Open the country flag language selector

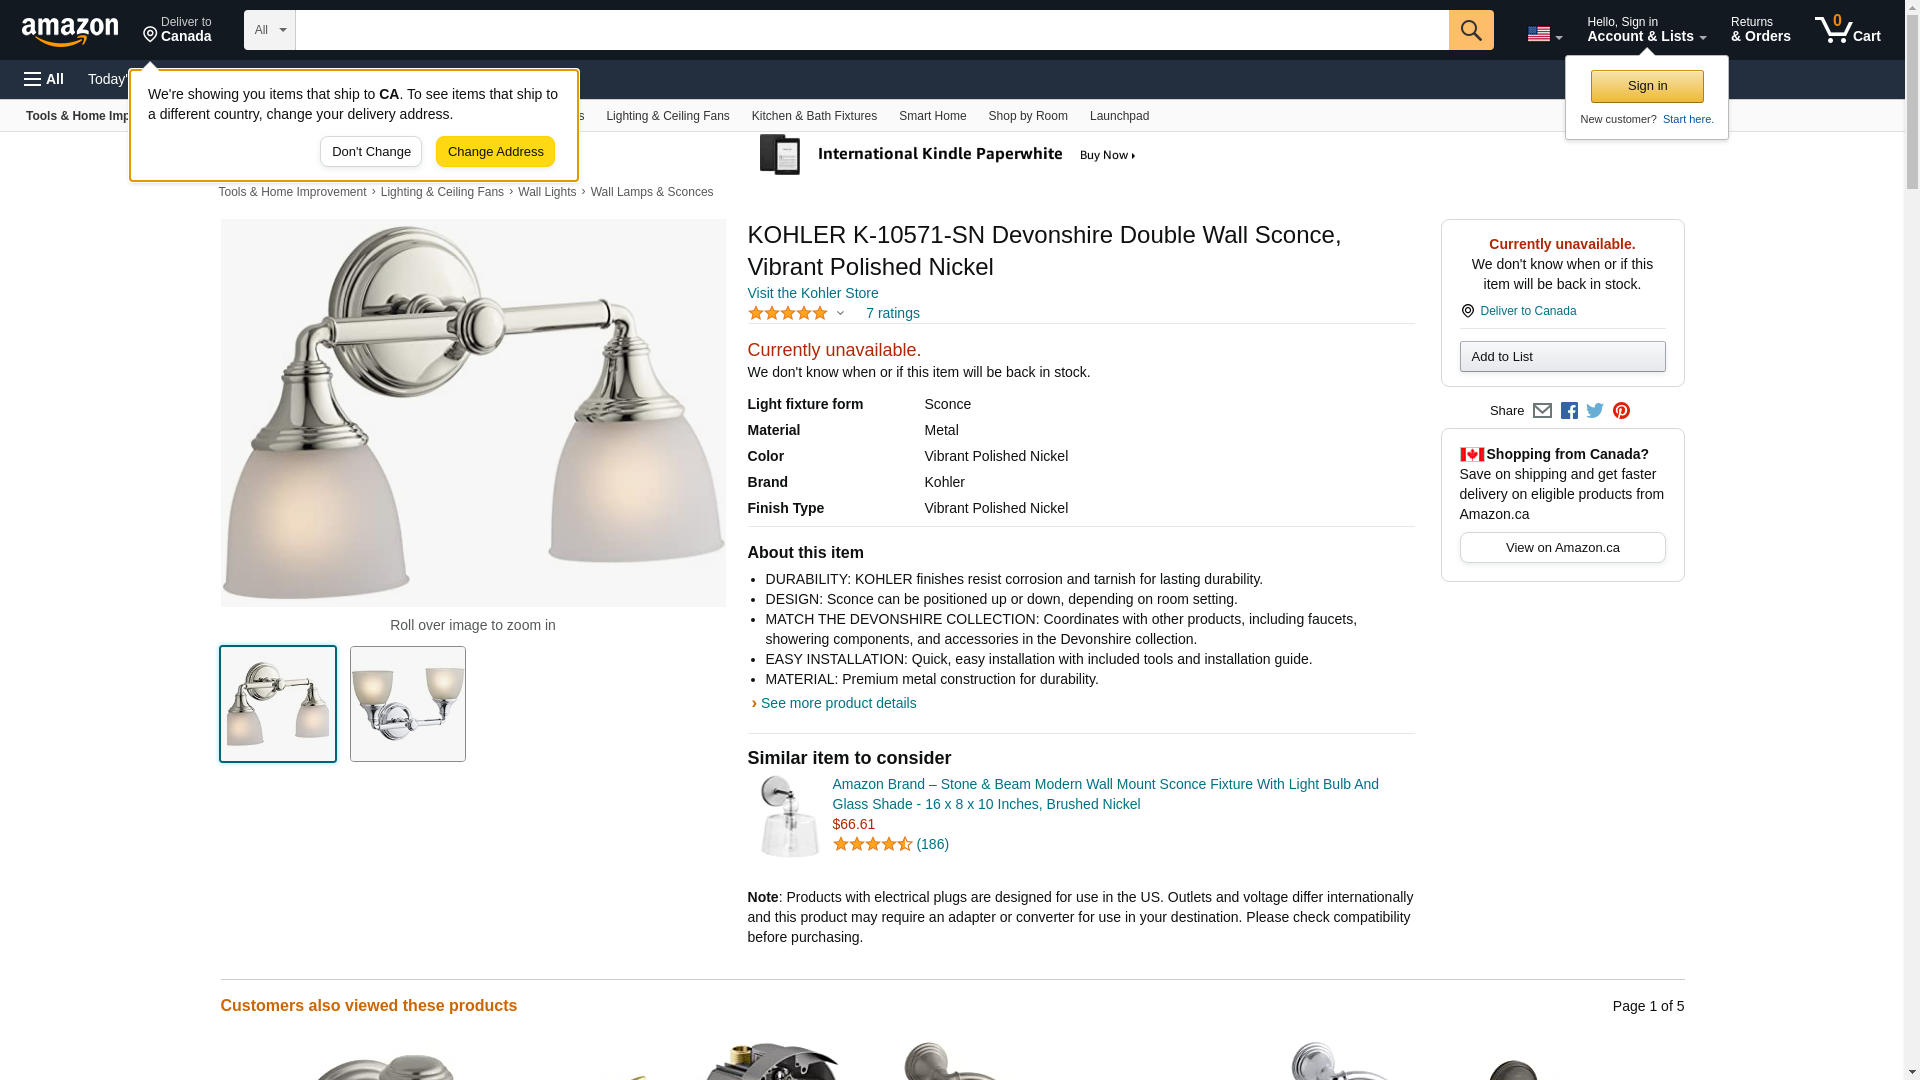click(x=1544, y=34)
